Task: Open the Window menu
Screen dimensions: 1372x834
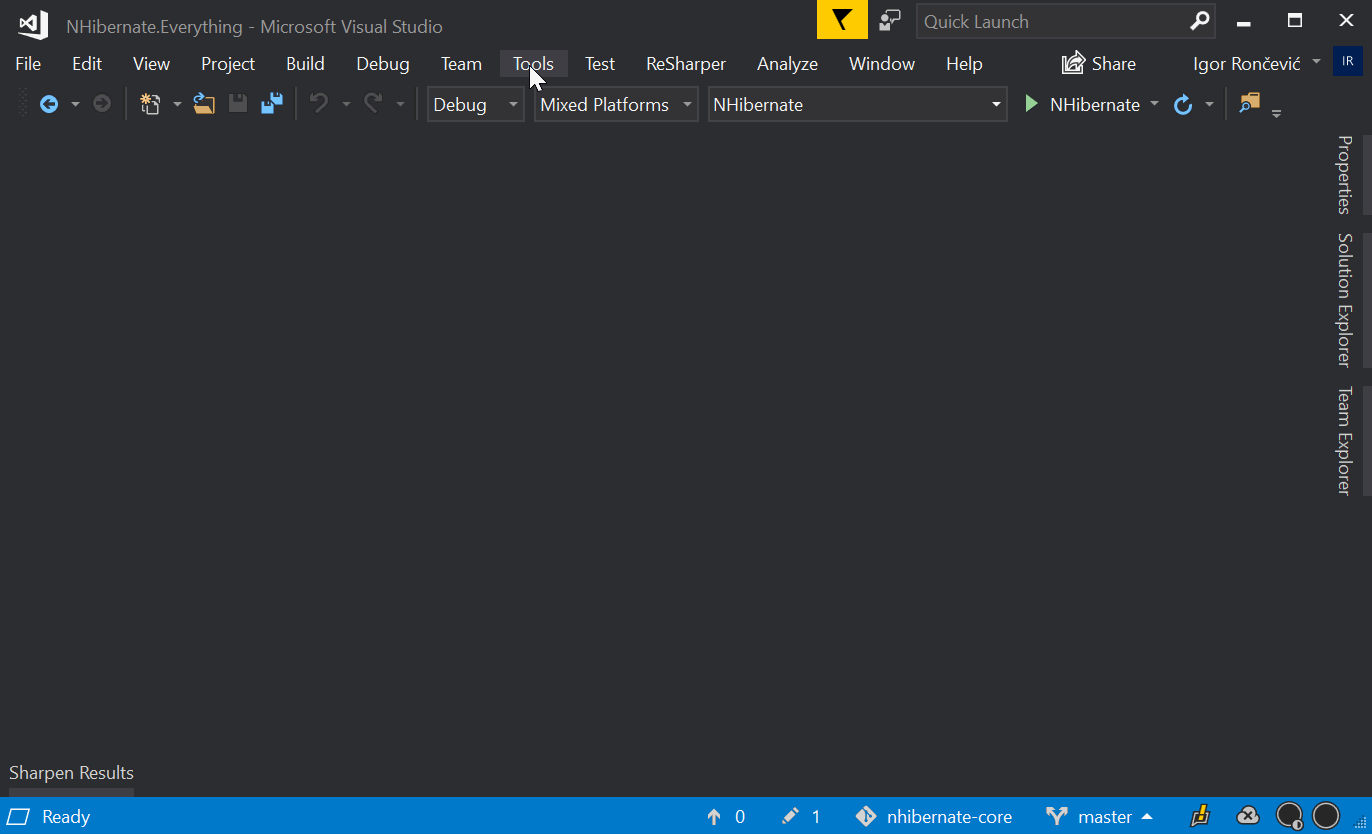Action: pyautogui.click(x=882, y=63)
